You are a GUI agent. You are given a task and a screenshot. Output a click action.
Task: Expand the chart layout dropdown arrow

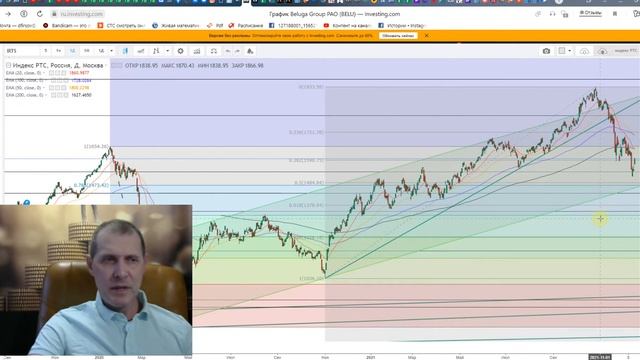tap(570, 51)
